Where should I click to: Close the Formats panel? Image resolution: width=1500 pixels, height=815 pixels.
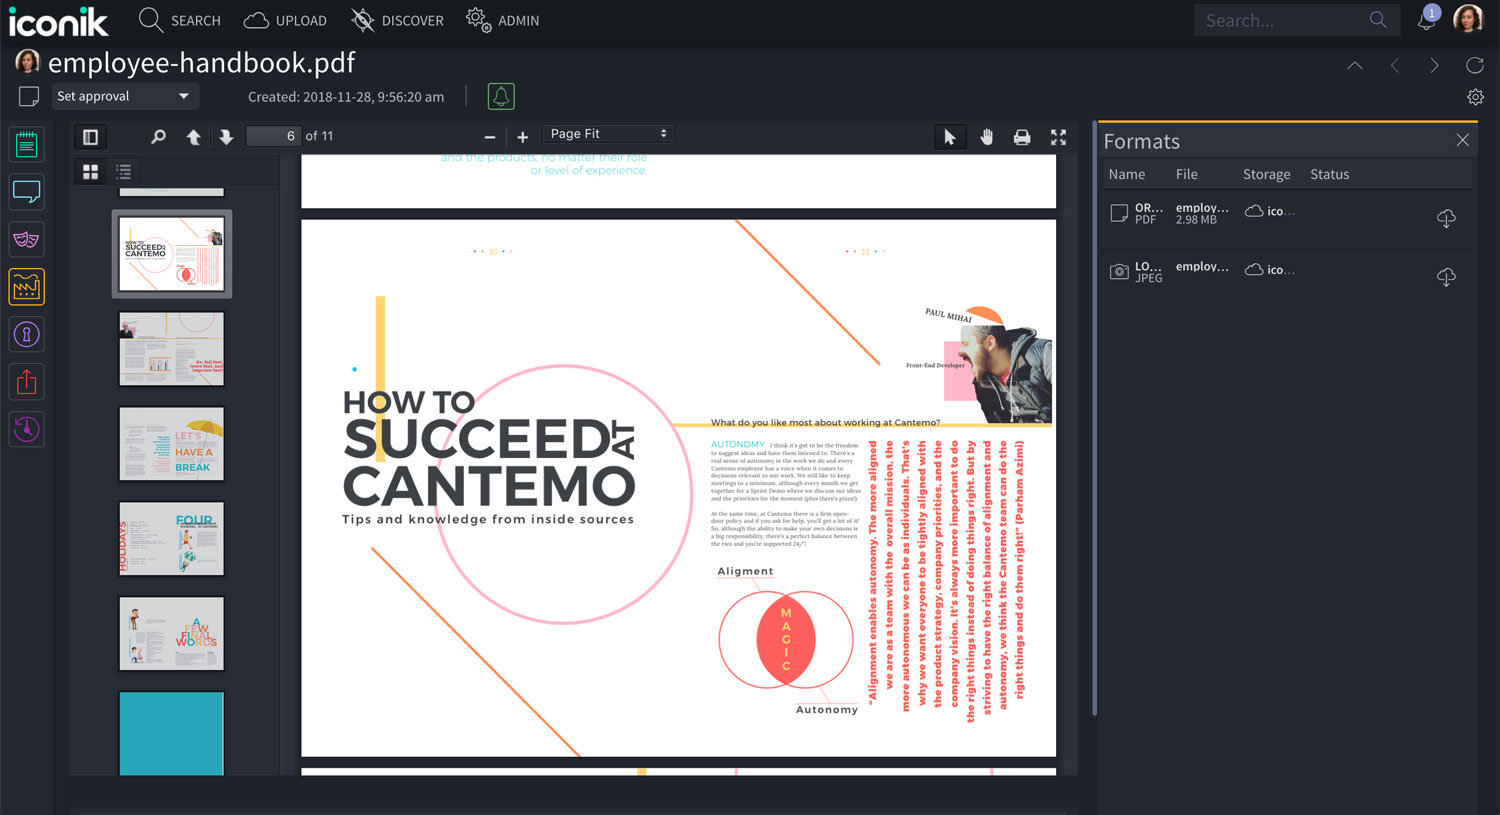coord(1462,141)
